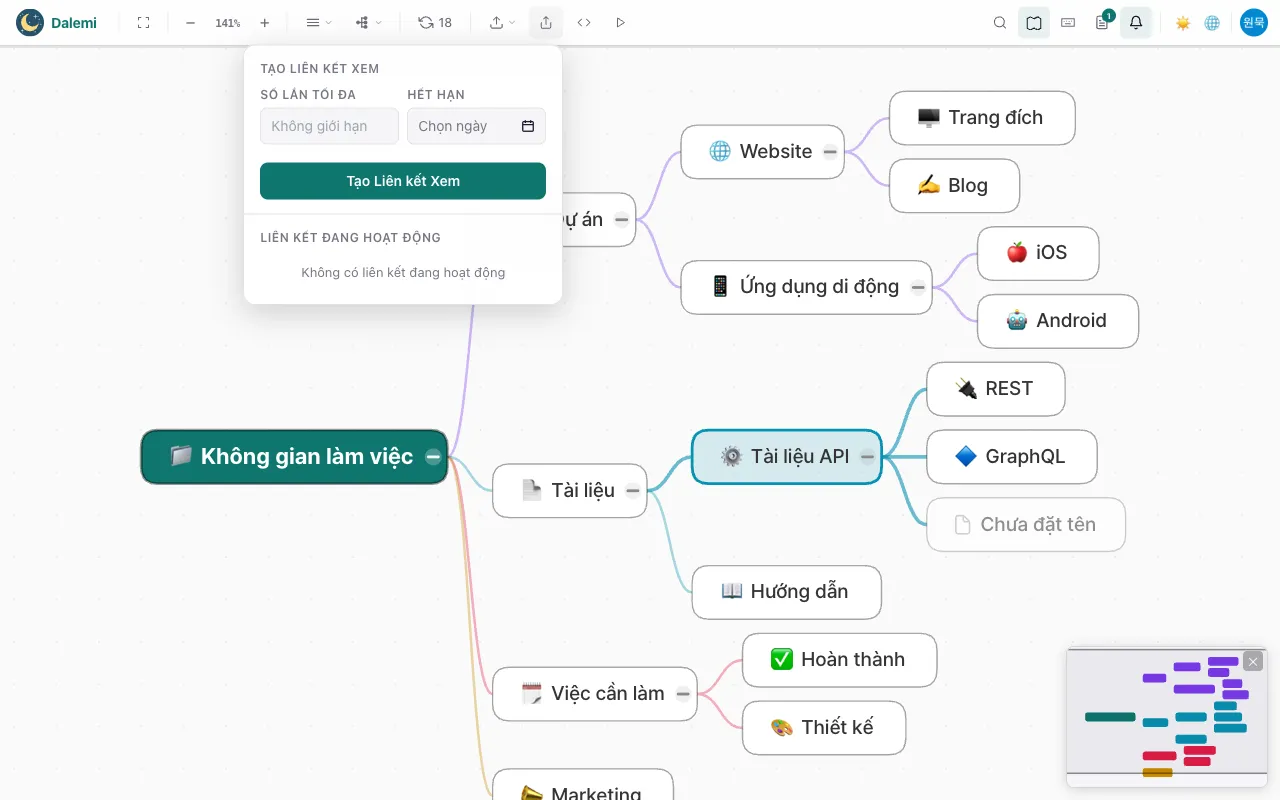Zoom out with the minus icon
1280x800 pixels.
click(x=190, y=22)
